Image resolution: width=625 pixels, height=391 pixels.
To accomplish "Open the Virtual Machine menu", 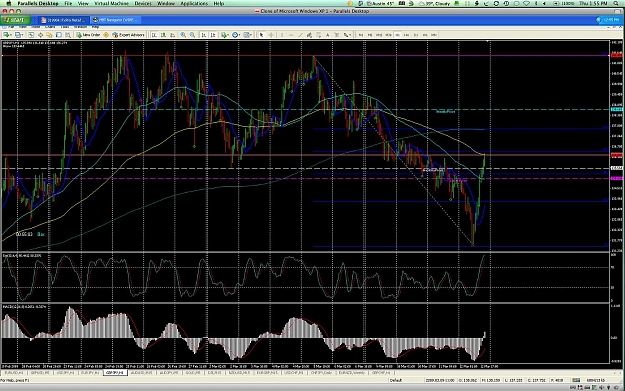I will coord(111,3).
